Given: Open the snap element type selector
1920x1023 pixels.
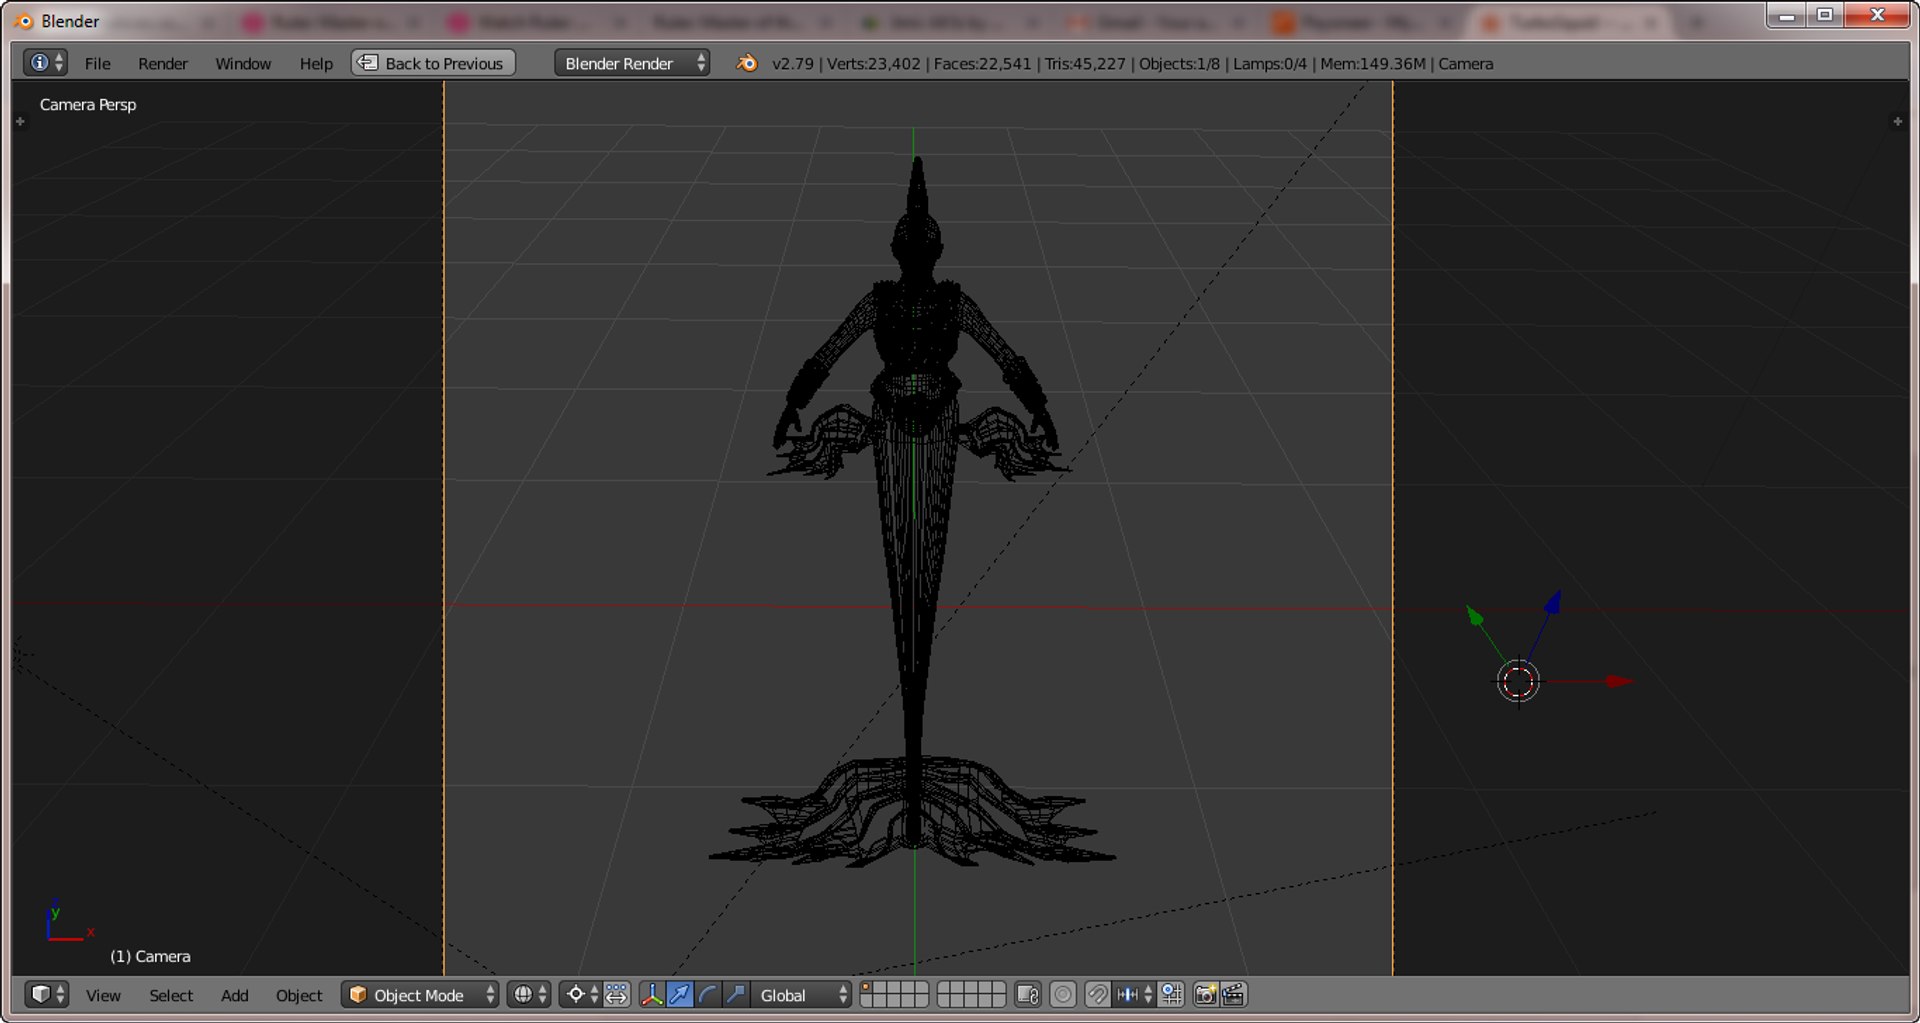Looking at the screenshot, I should click(1134, 994).
